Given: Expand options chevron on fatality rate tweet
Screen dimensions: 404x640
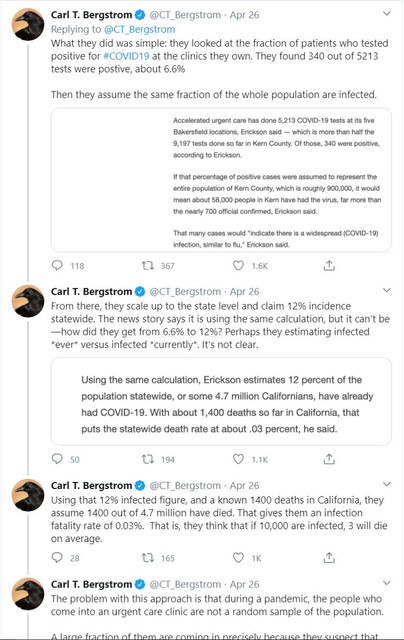Looking at the screenshot, I should point(386,484).
